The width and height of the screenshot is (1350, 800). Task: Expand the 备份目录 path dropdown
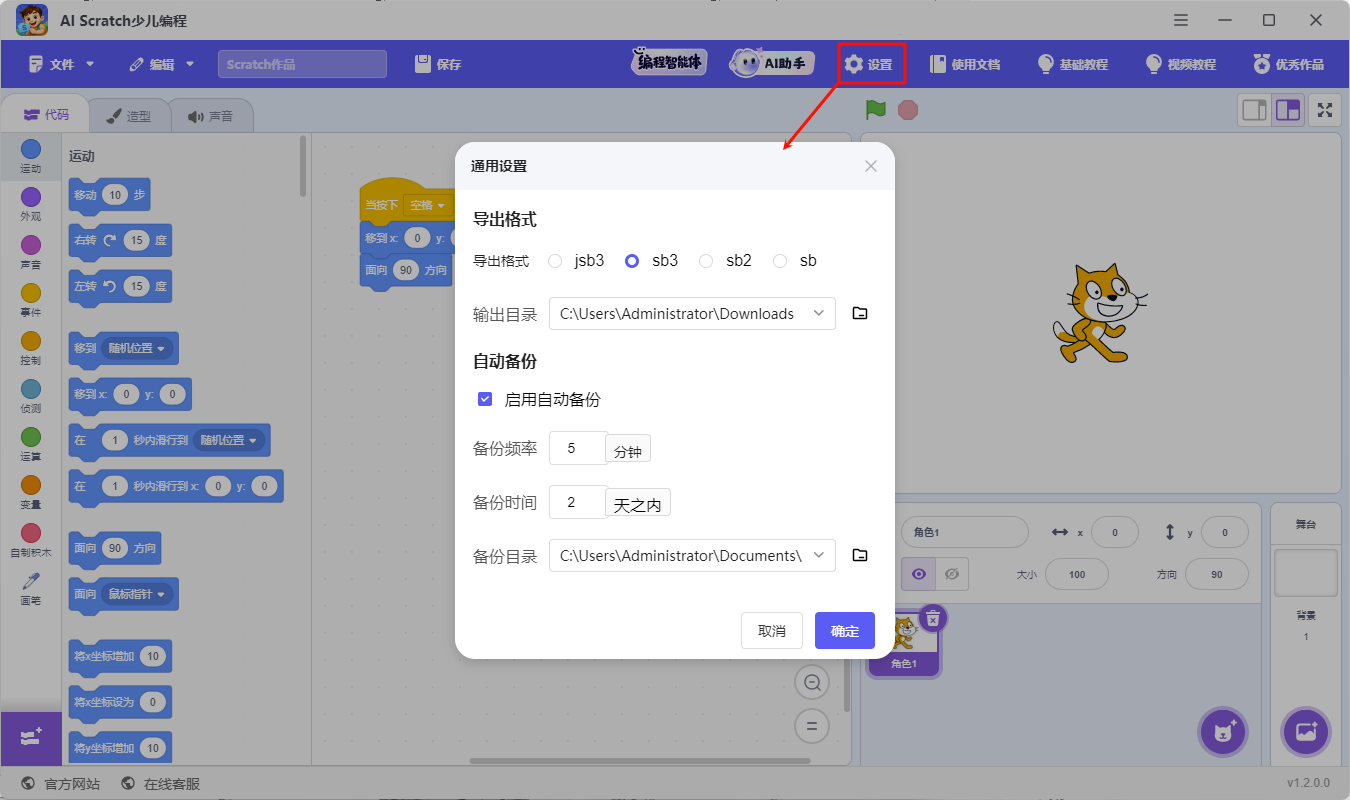pyautogui.click(x=819, y=555)
